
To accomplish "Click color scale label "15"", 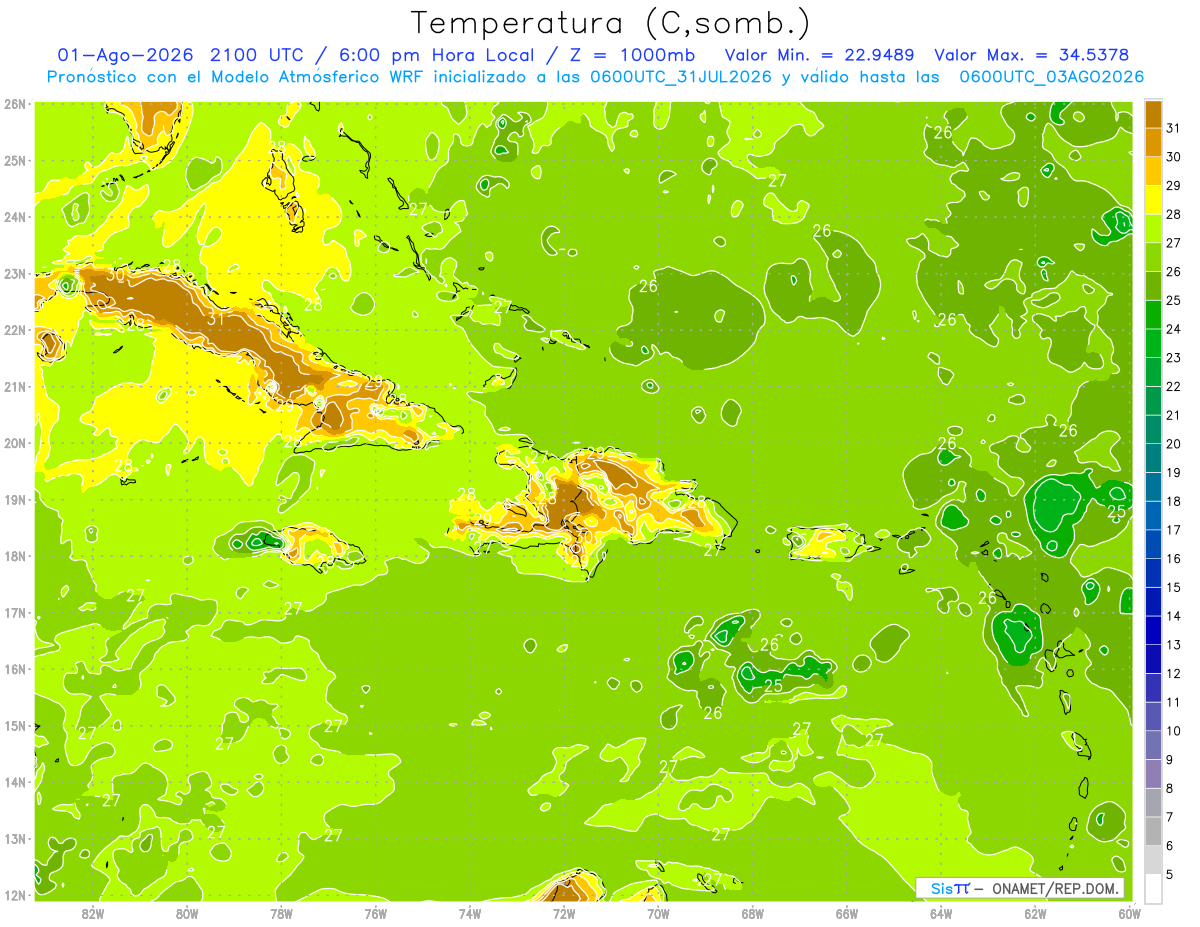I will click(1174, 587).
